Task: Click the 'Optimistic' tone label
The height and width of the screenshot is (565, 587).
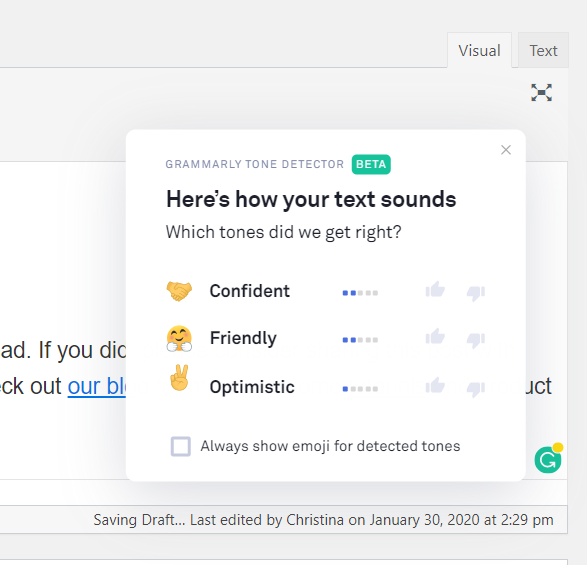Action: click(252, 387)
